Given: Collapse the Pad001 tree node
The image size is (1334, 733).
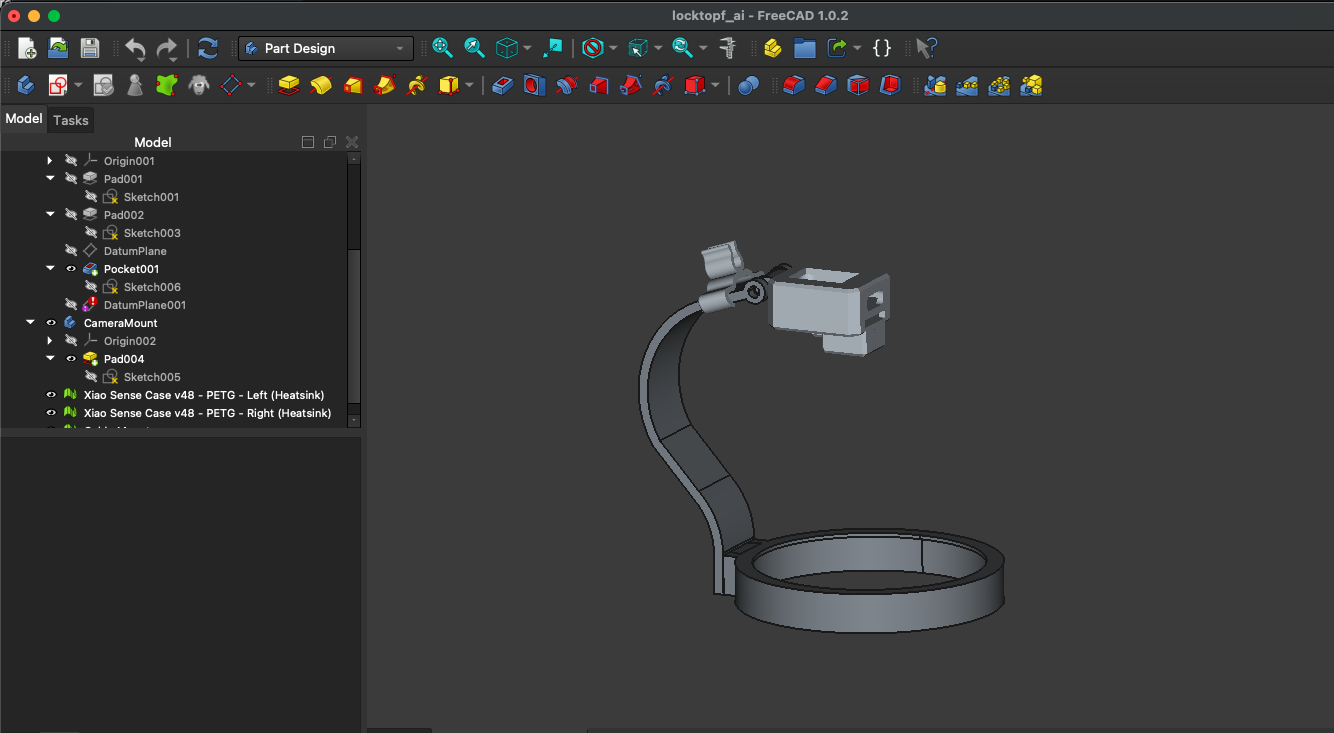Looking at the screenshot, I should pos(50,179).
